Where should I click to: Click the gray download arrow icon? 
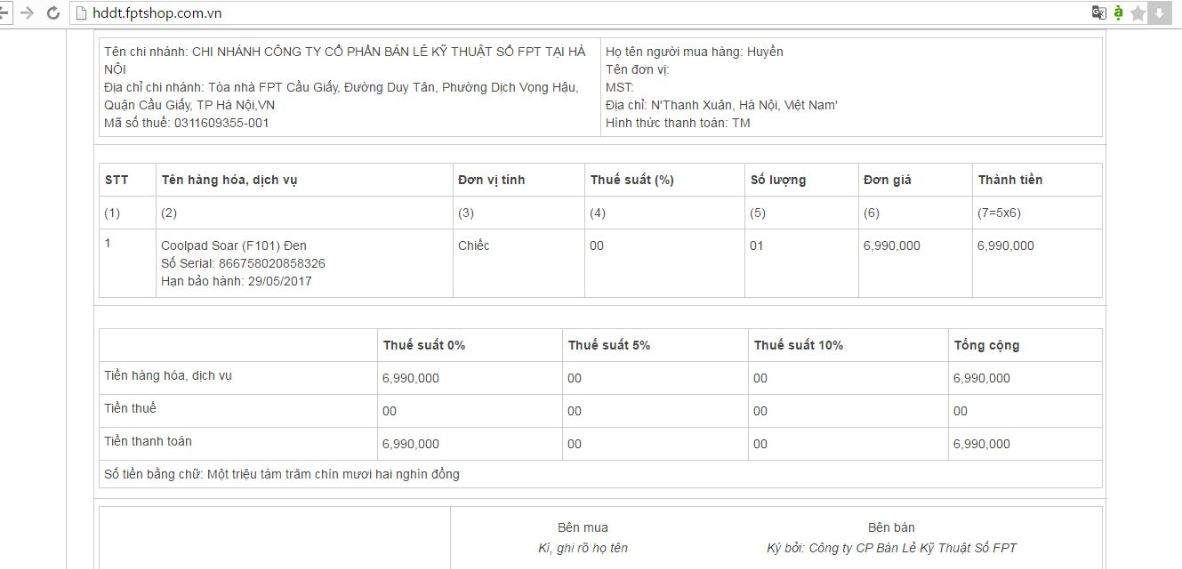coord(1162,13)
